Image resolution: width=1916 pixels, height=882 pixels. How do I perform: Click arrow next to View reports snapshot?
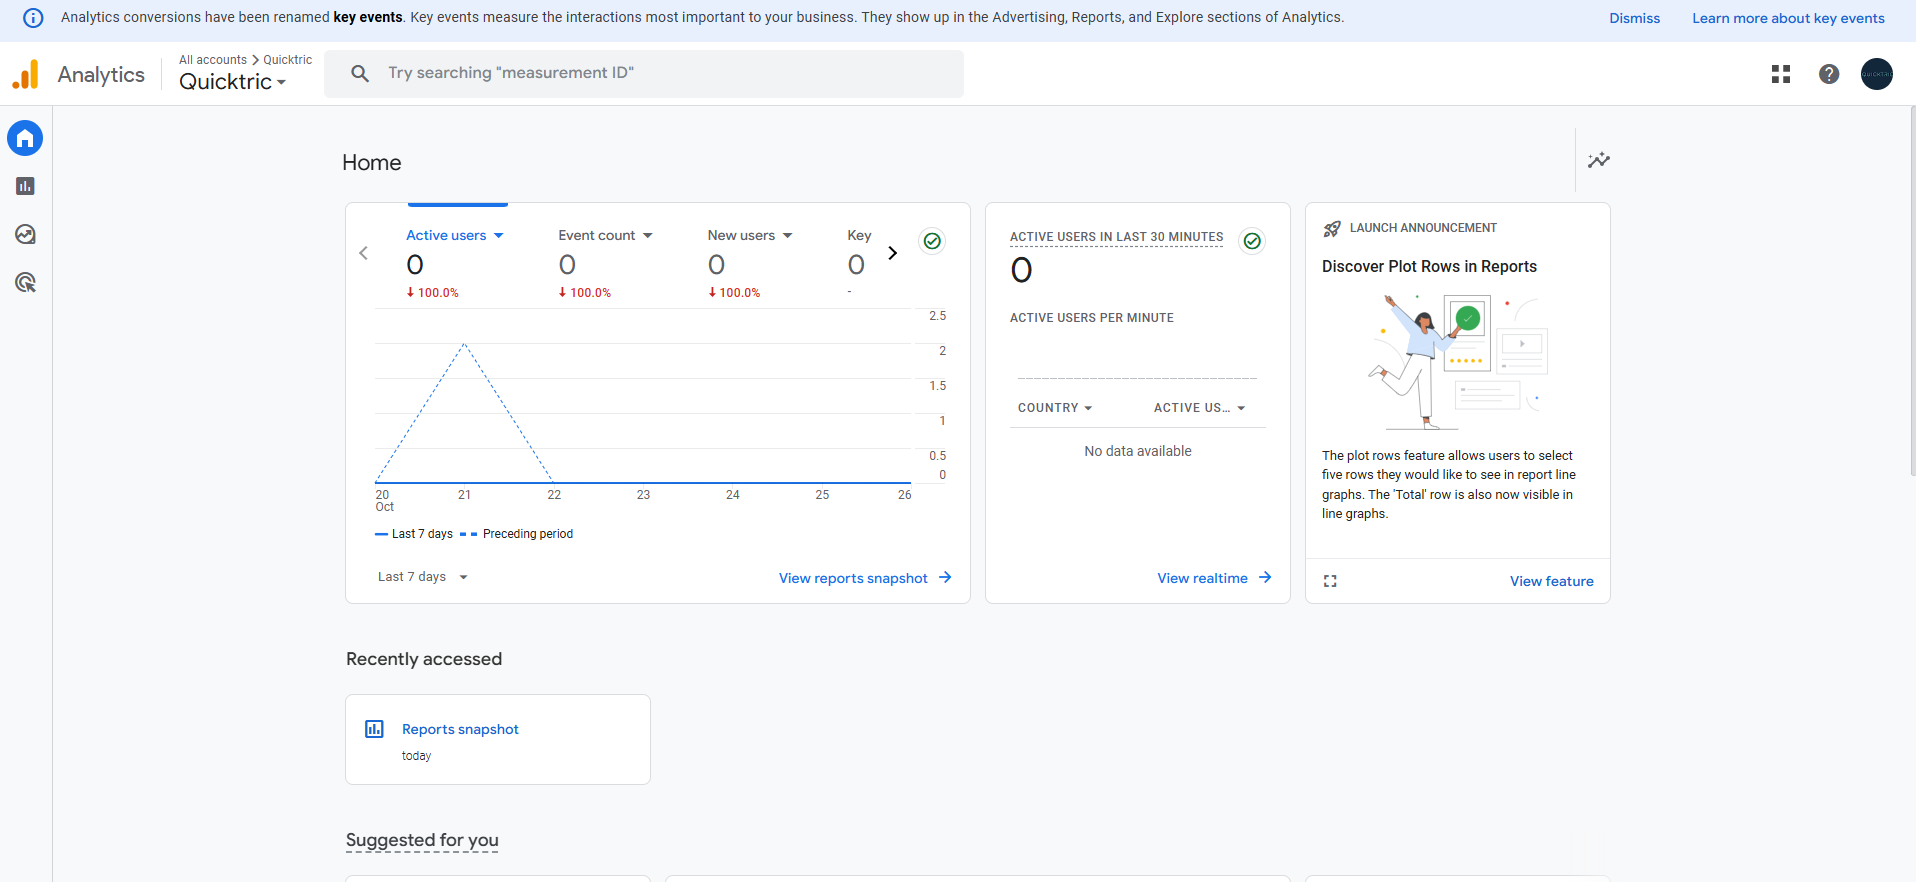pyautogui.click(x=945, y=577)
